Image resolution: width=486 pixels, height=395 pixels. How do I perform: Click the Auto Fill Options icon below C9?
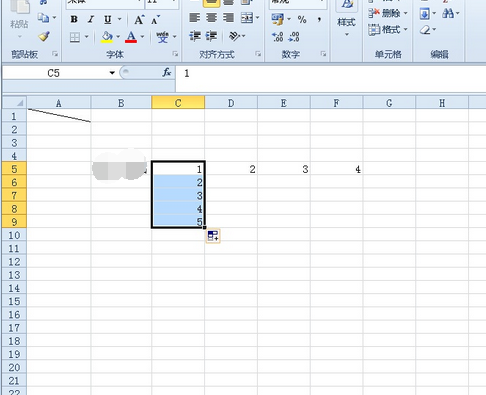[213, 236]
